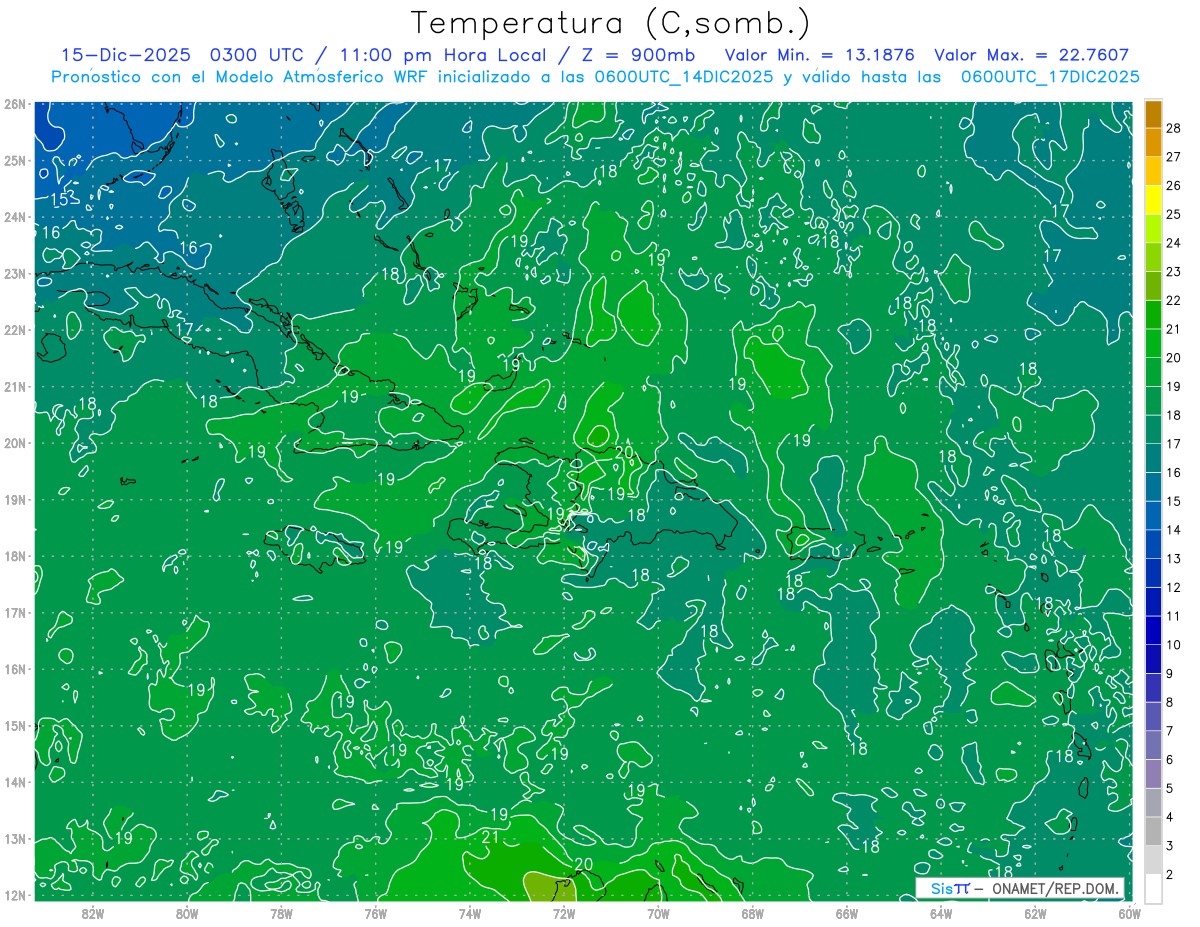Viewport: 1200px width, 927px height.
Task: Click the 'Valor Min. = 13.1876' text
Action: click(818, 55)
